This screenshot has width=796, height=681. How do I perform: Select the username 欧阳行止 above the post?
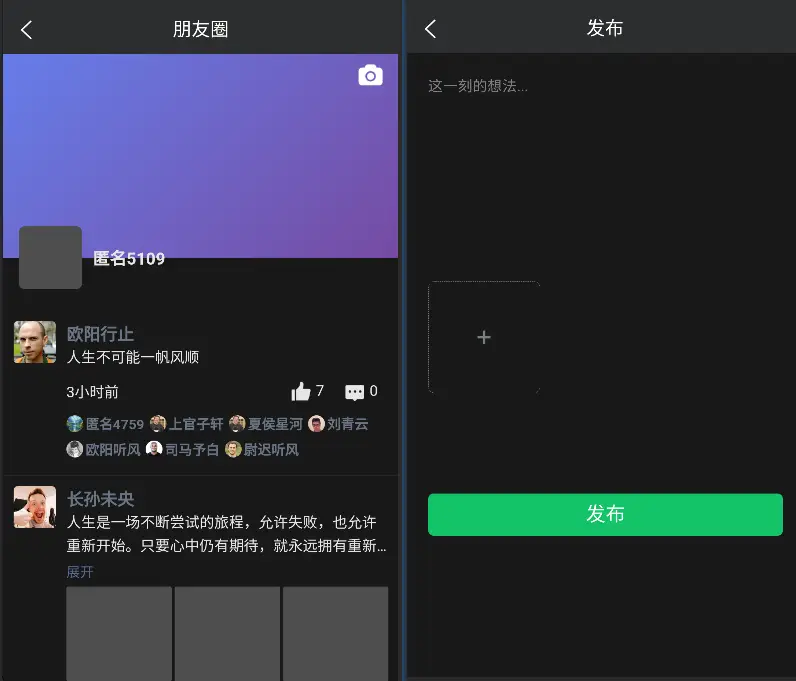point(100,334)
